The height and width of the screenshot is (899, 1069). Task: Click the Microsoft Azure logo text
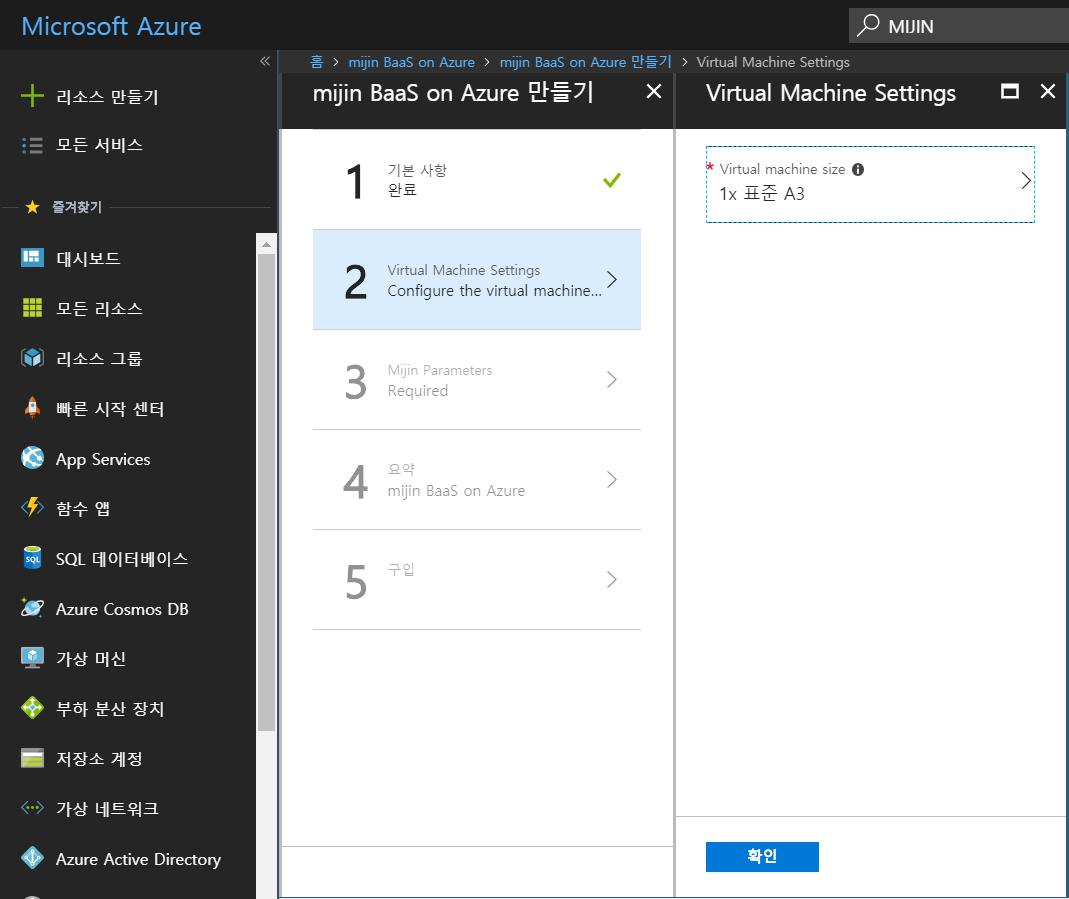[111, 26]
